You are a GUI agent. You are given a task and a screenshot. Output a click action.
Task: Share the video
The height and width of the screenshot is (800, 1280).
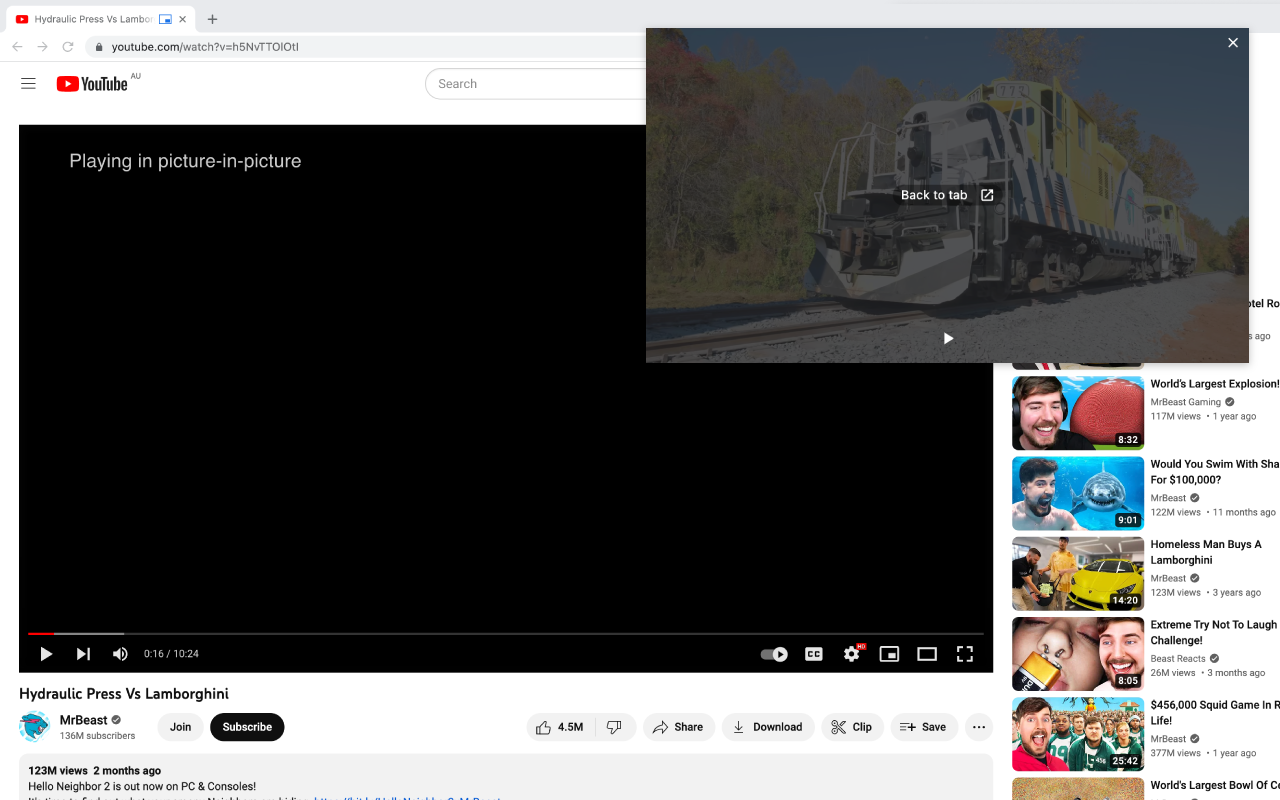tap(679, 727)
